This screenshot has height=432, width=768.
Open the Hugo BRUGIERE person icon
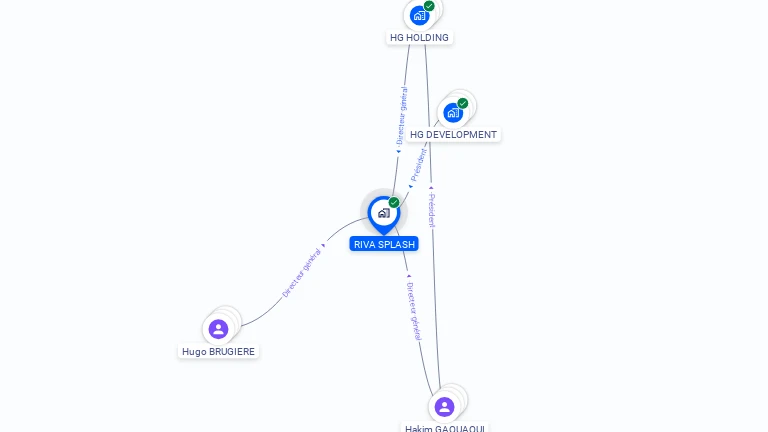coord(218,329)
